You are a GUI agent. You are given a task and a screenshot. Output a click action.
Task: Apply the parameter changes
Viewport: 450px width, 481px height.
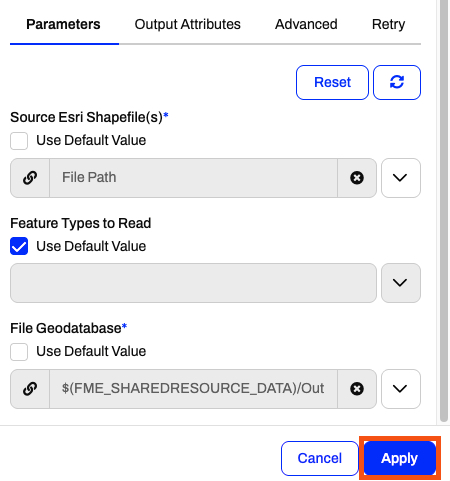[400, 458]
